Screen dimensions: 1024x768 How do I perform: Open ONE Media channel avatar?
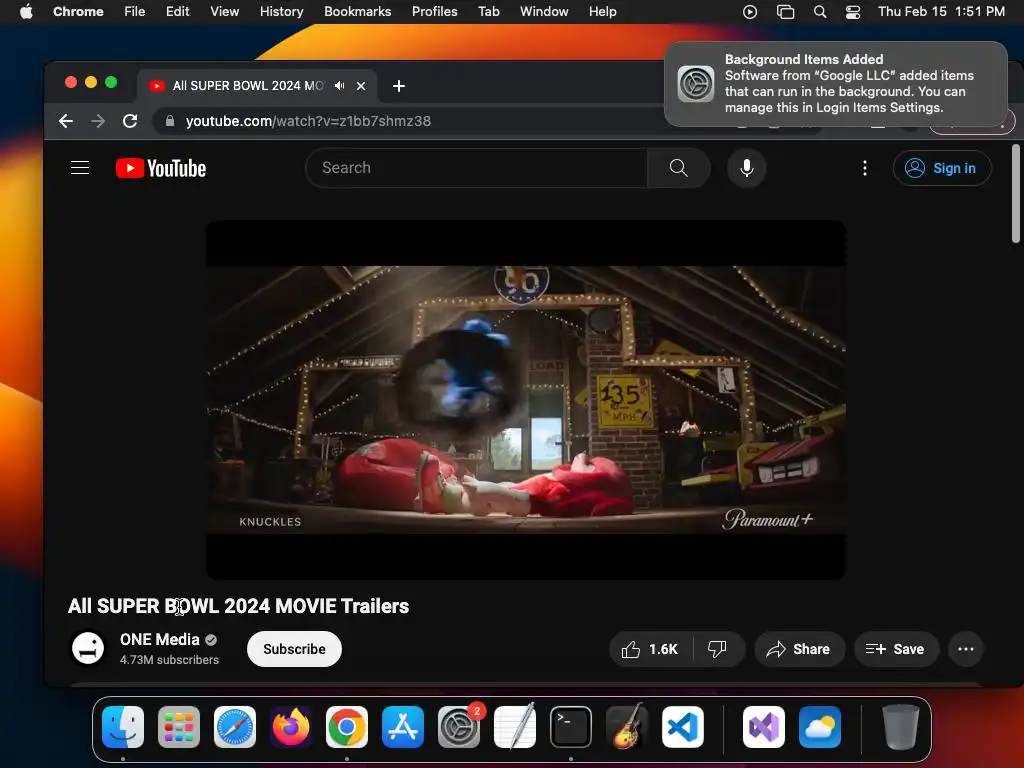click(x=88, y=648)
